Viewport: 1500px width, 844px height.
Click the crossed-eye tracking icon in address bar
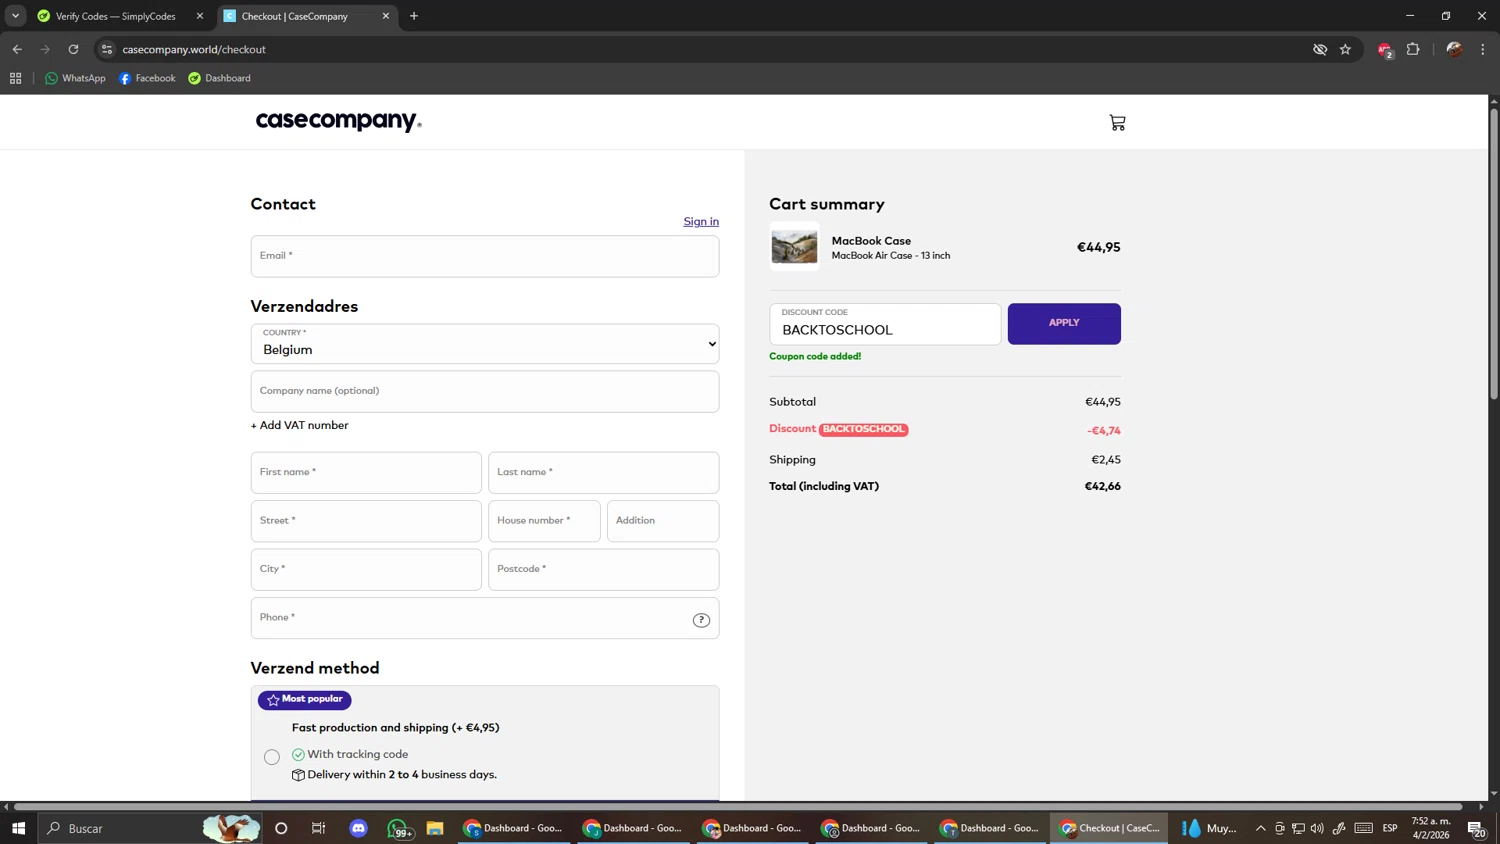coord(1320,49)
